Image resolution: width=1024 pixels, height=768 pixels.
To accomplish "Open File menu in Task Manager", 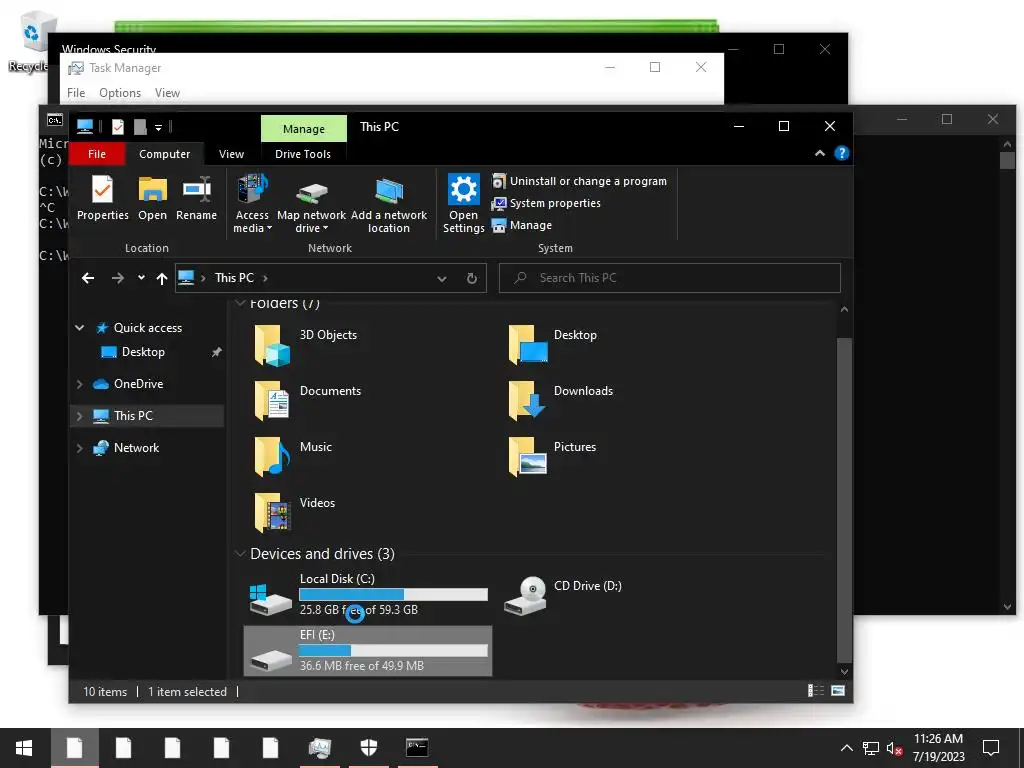I will coord(76,93).
